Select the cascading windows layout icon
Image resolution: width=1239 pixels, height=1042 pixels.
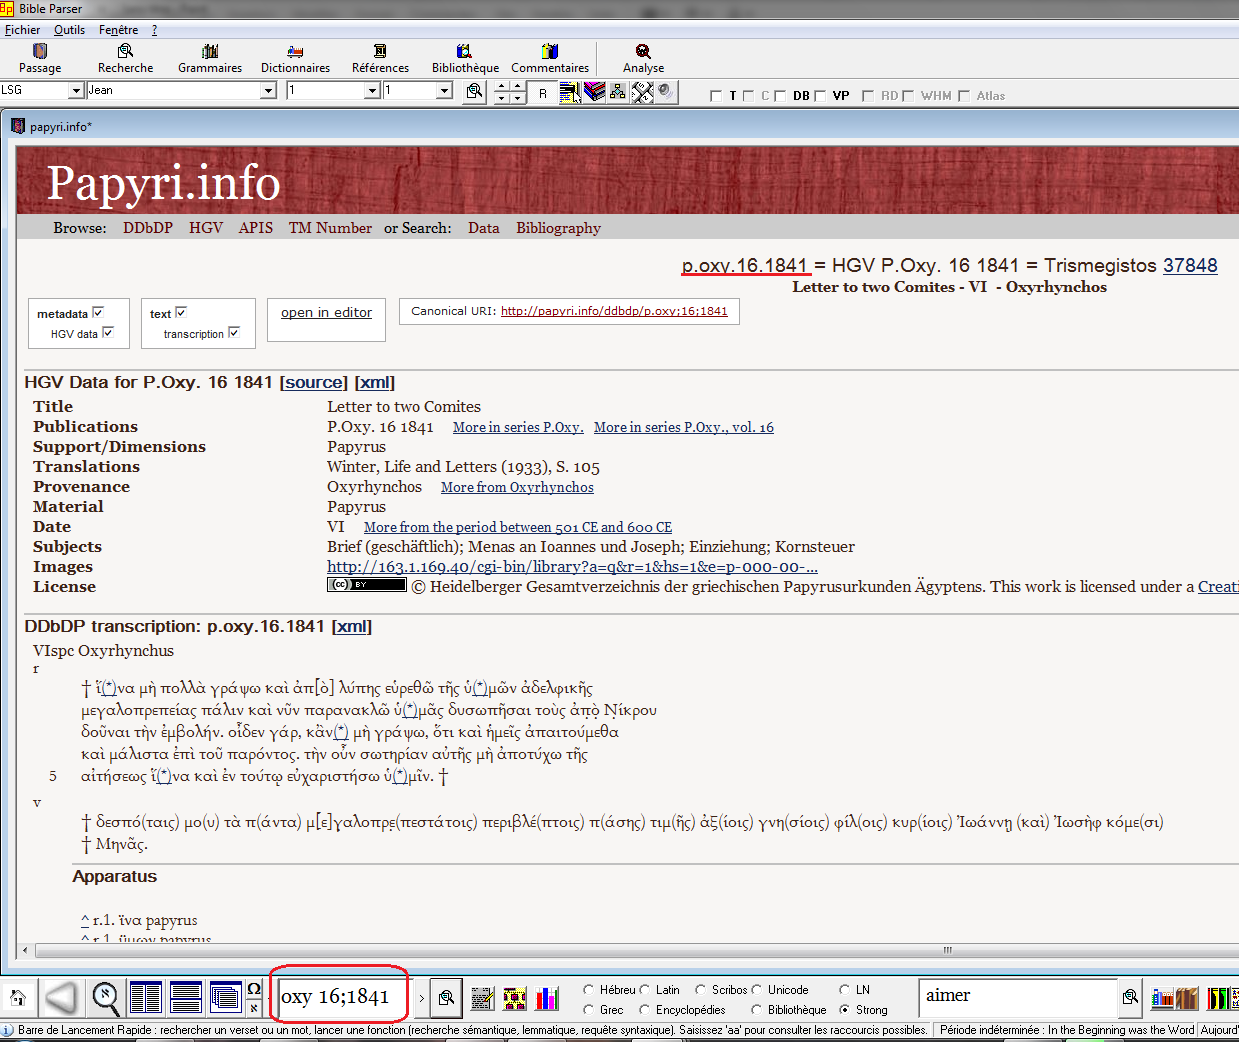coord(226,997)
